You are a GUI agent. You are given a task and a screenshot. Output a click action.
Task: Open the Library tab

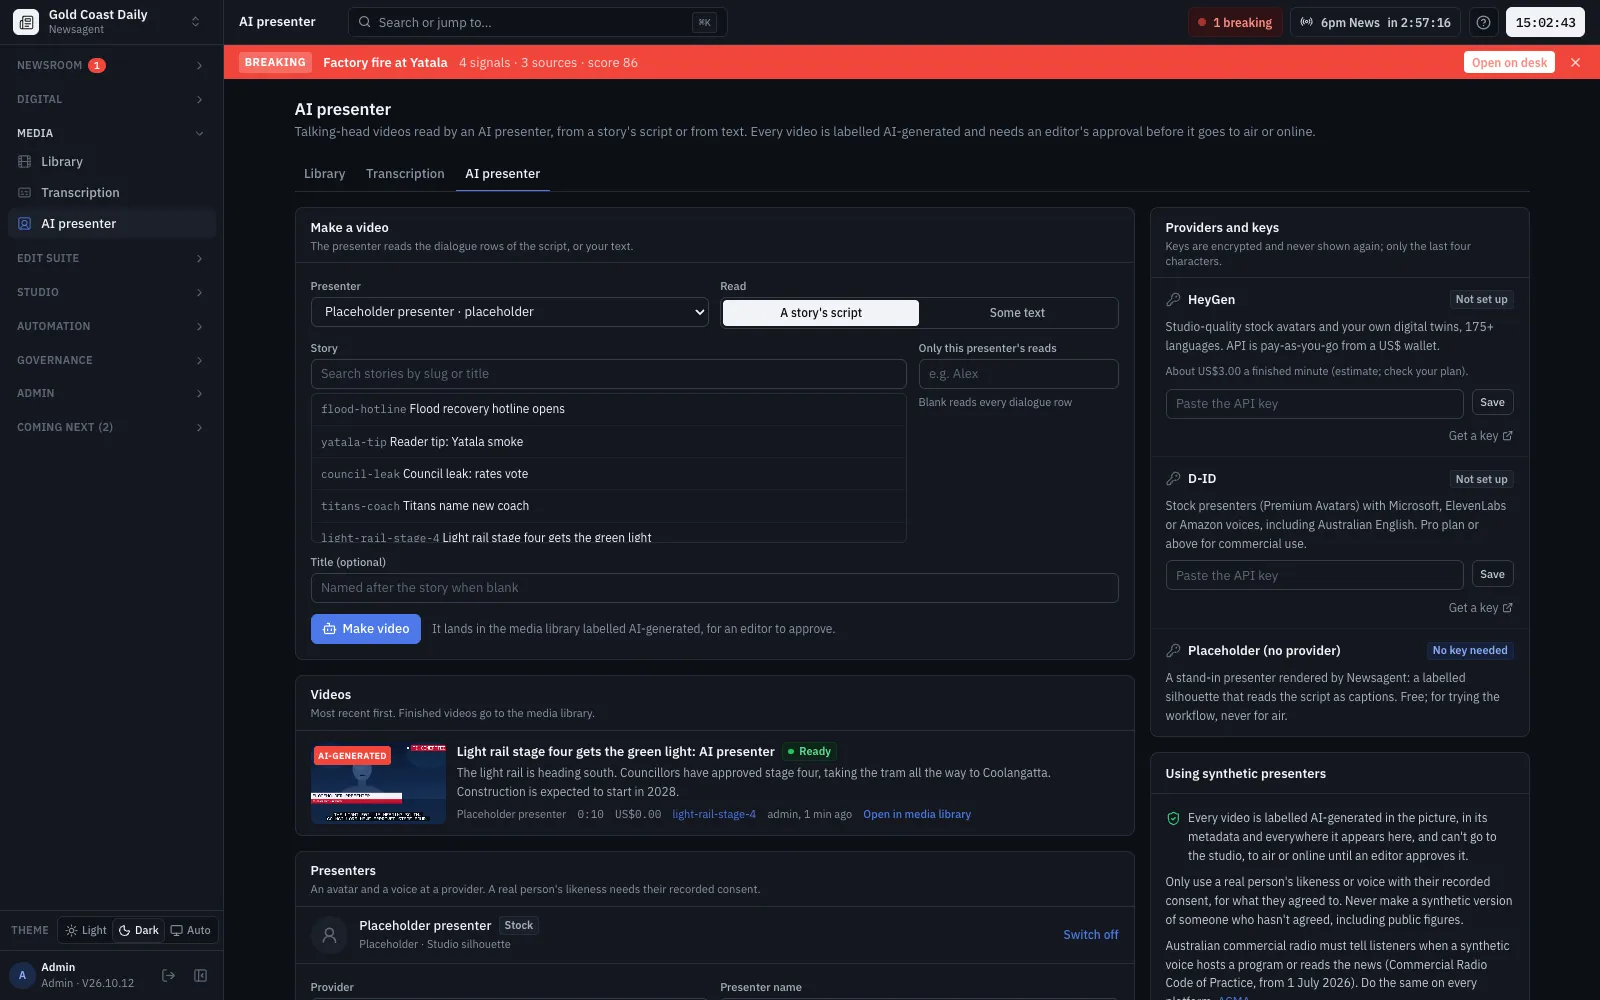[x=324, y=173]
